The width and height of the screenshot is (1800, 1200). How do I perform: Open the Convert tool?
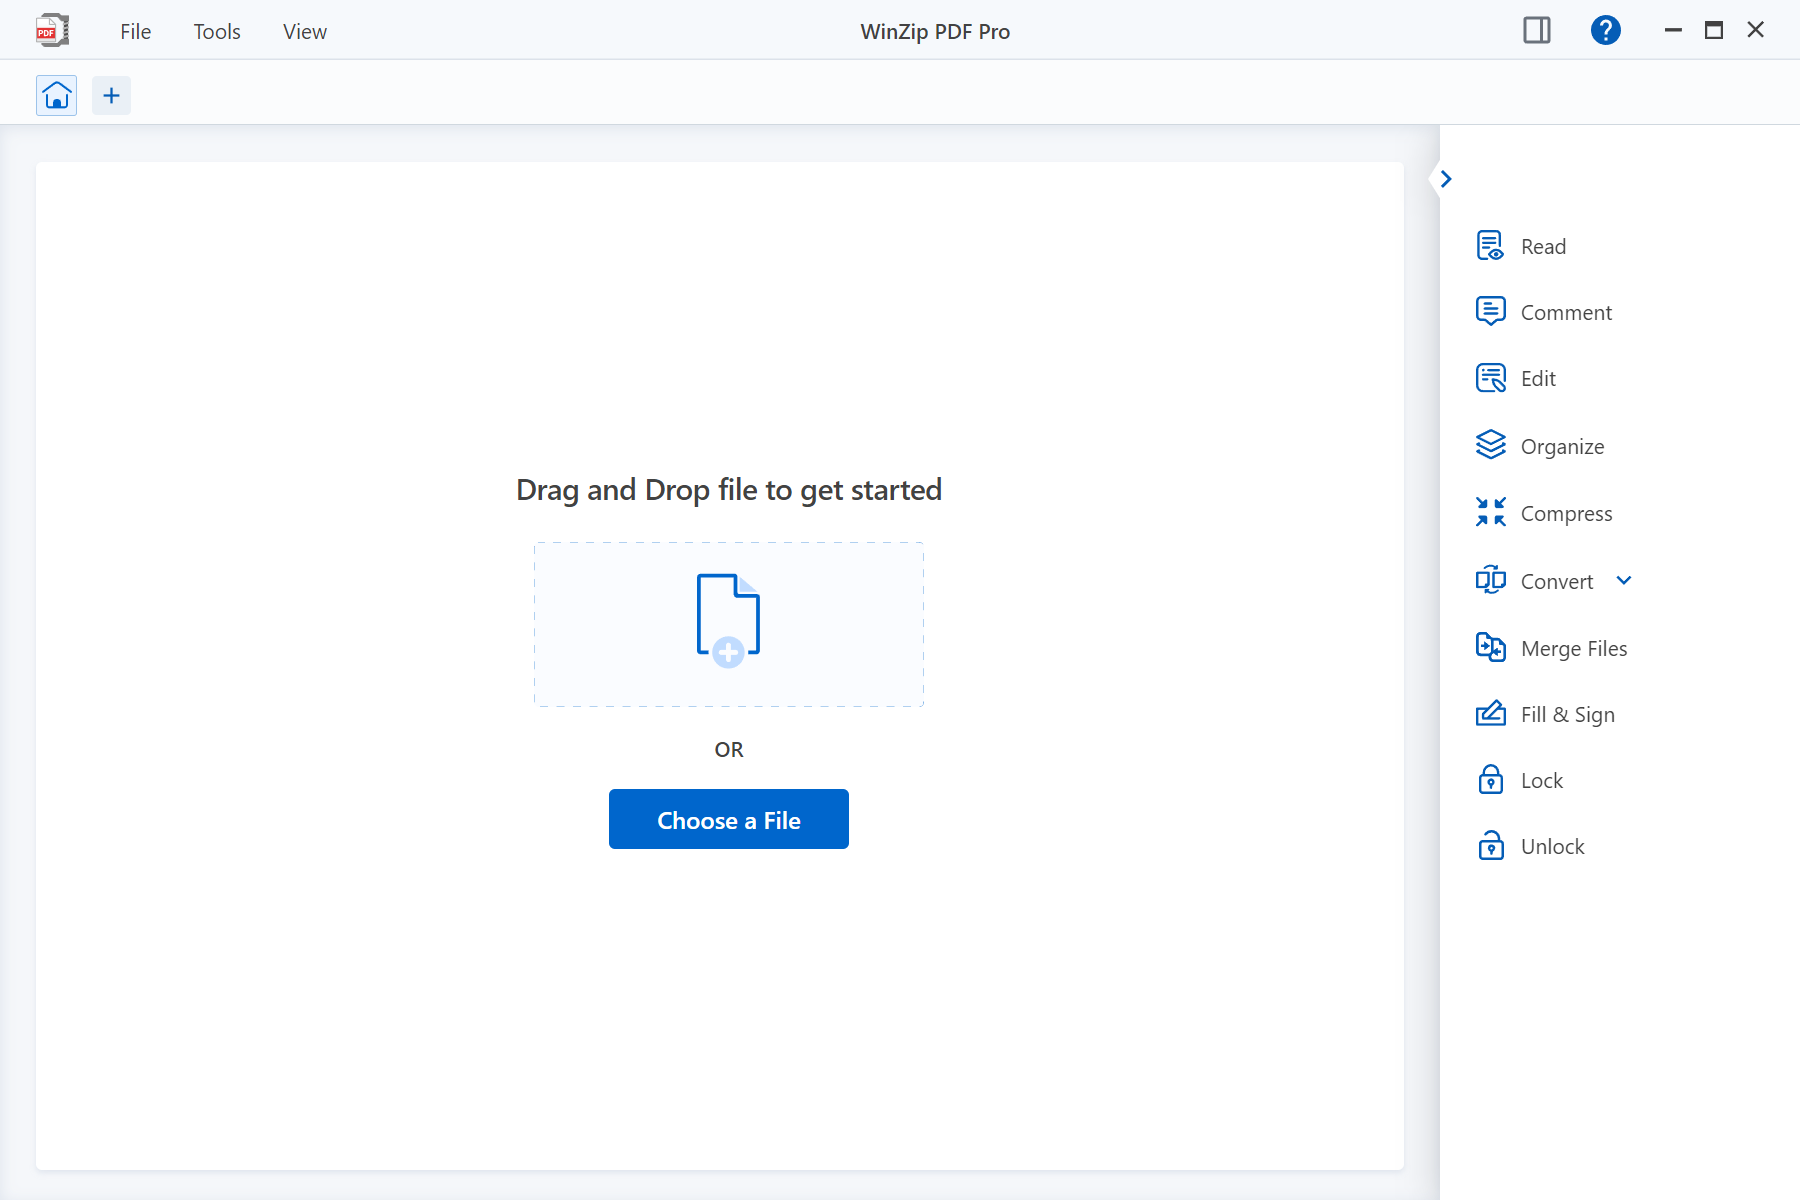click(1535, 581)
